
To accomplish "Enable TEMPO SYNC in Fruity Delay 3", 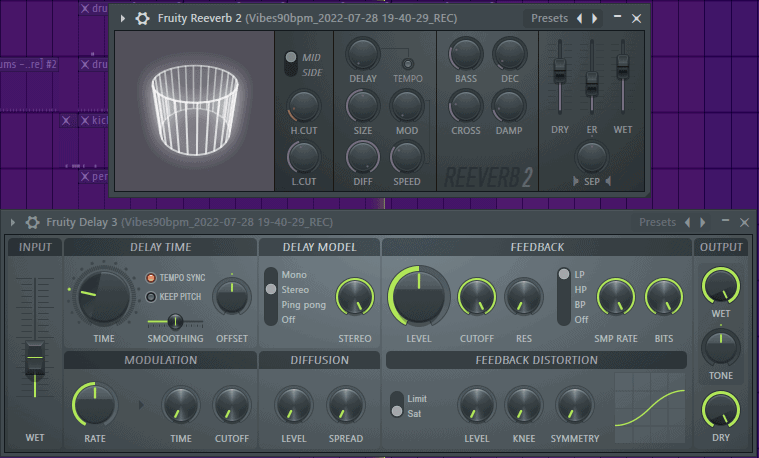I will 151,278.
